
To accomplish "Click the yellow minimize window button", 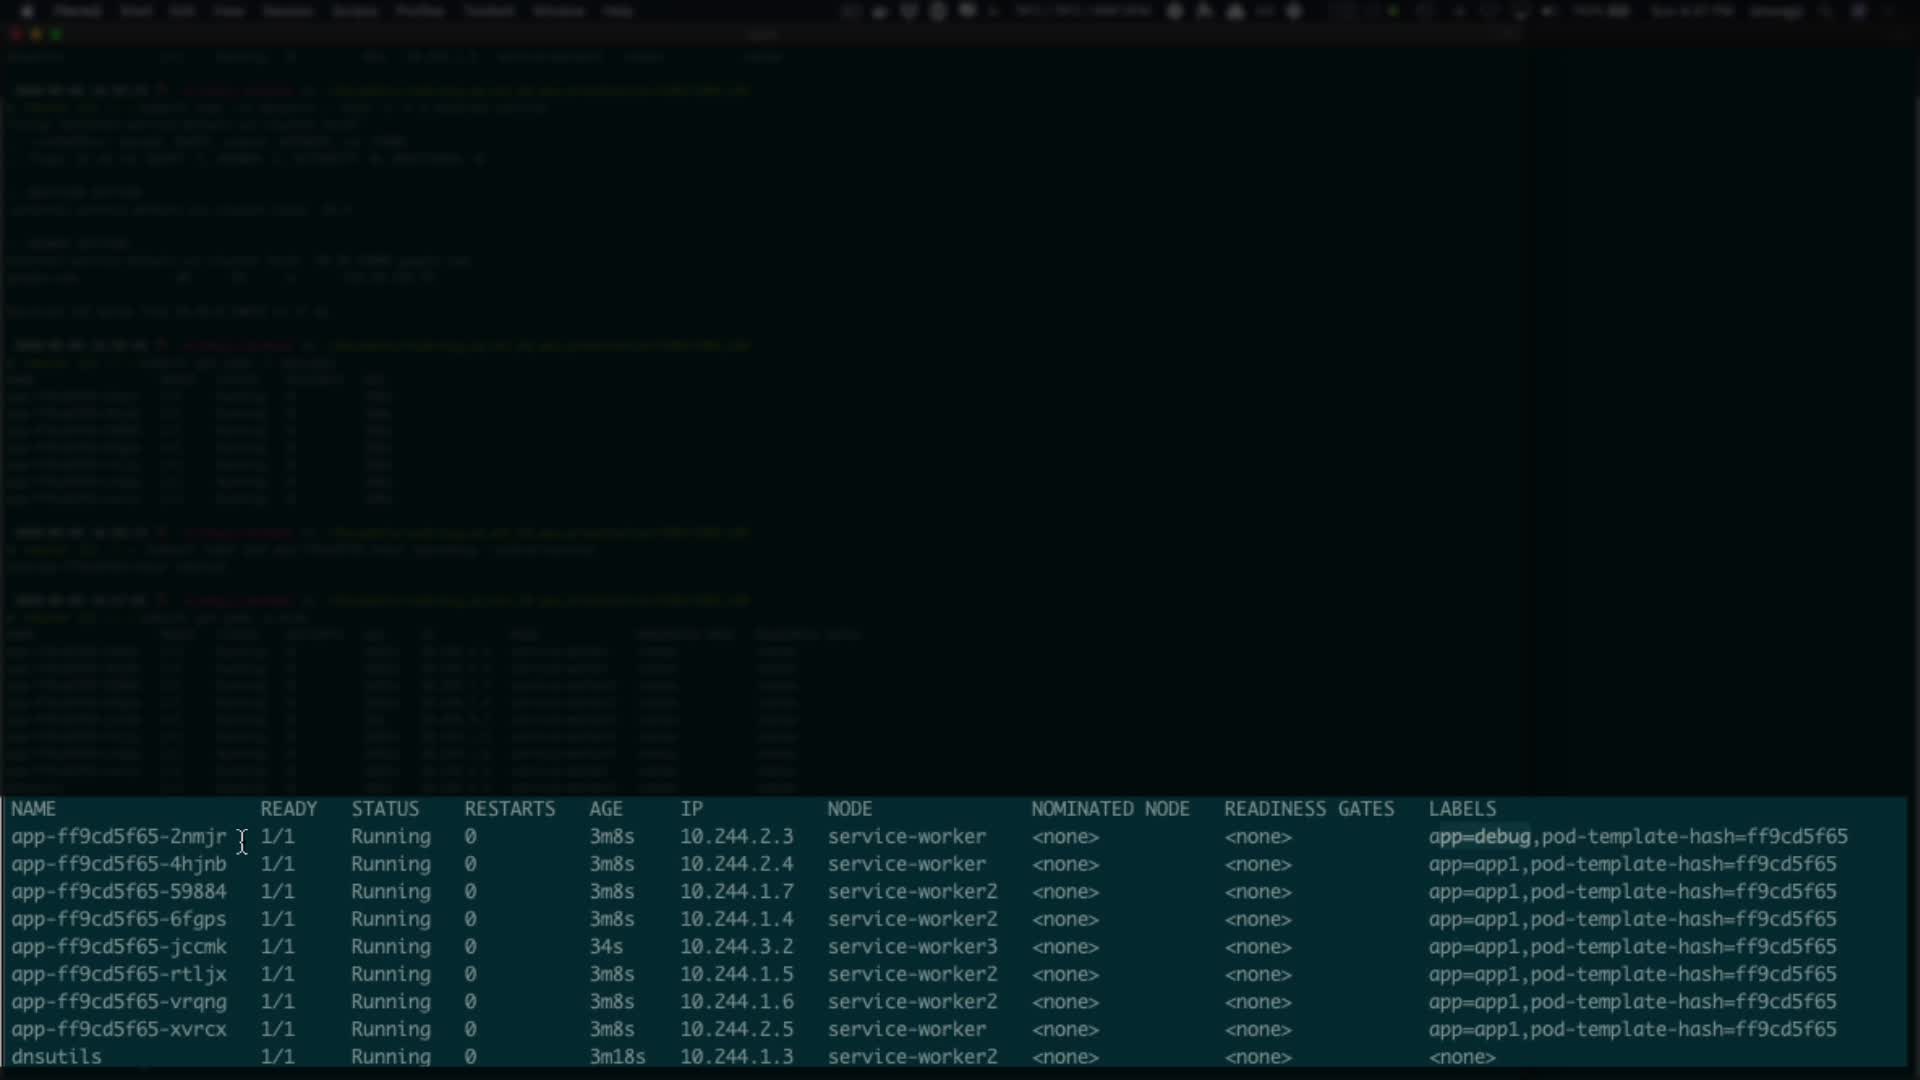I will click(x=37, y=35).
